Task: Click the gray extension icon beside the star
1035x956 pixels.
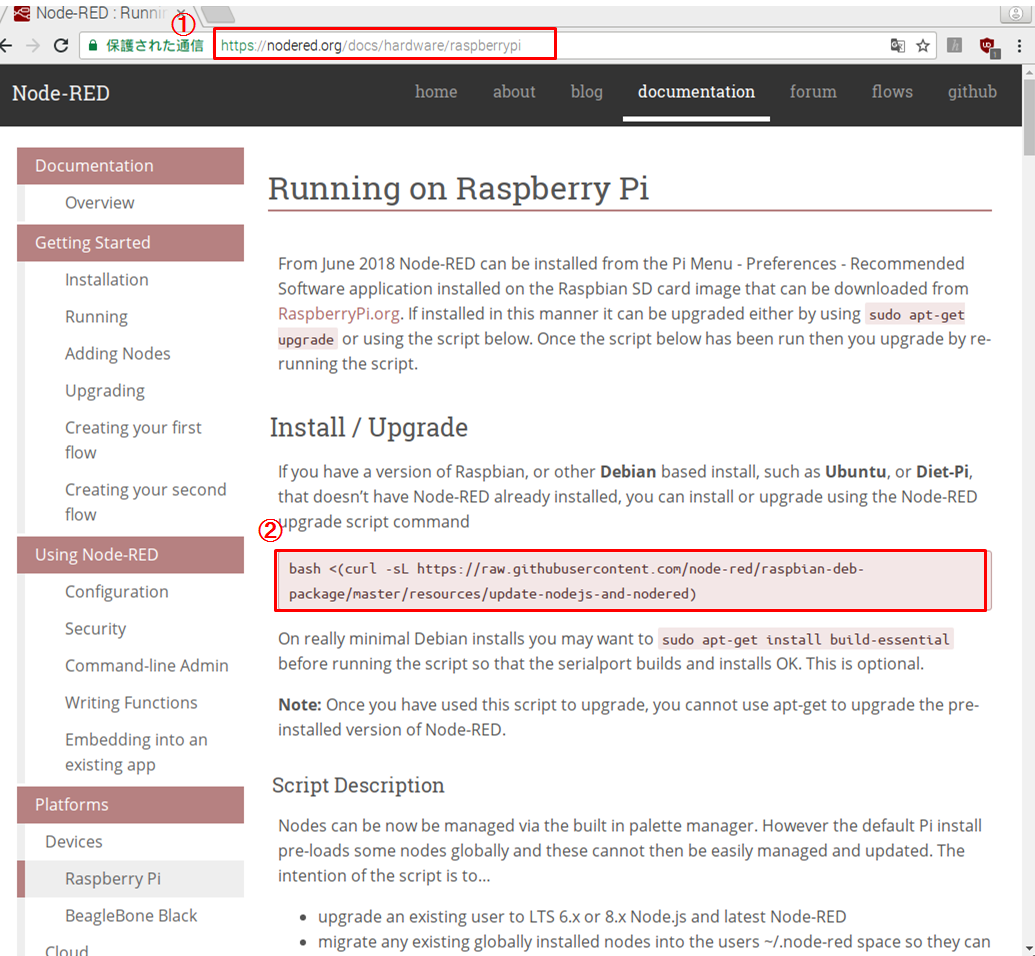Action: [954, 45]
